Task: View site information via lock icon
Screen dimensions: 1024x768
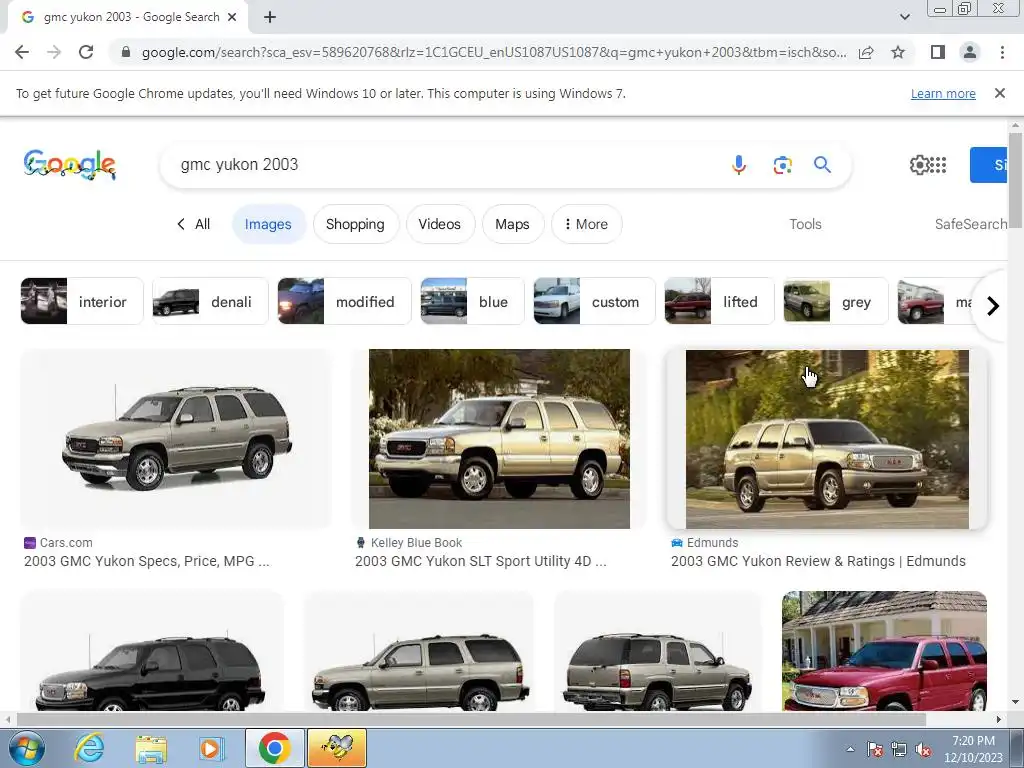Action: click(126, 52)
